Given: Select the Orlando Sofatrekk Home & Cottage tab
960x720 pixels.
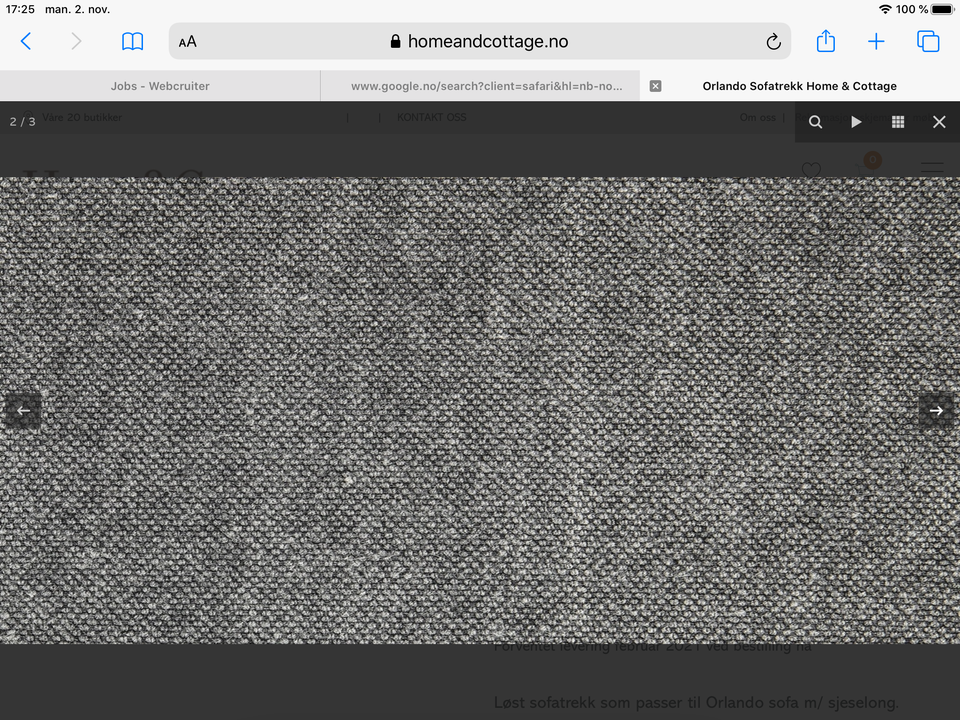Looking at the screenshot, I should 800,86.
